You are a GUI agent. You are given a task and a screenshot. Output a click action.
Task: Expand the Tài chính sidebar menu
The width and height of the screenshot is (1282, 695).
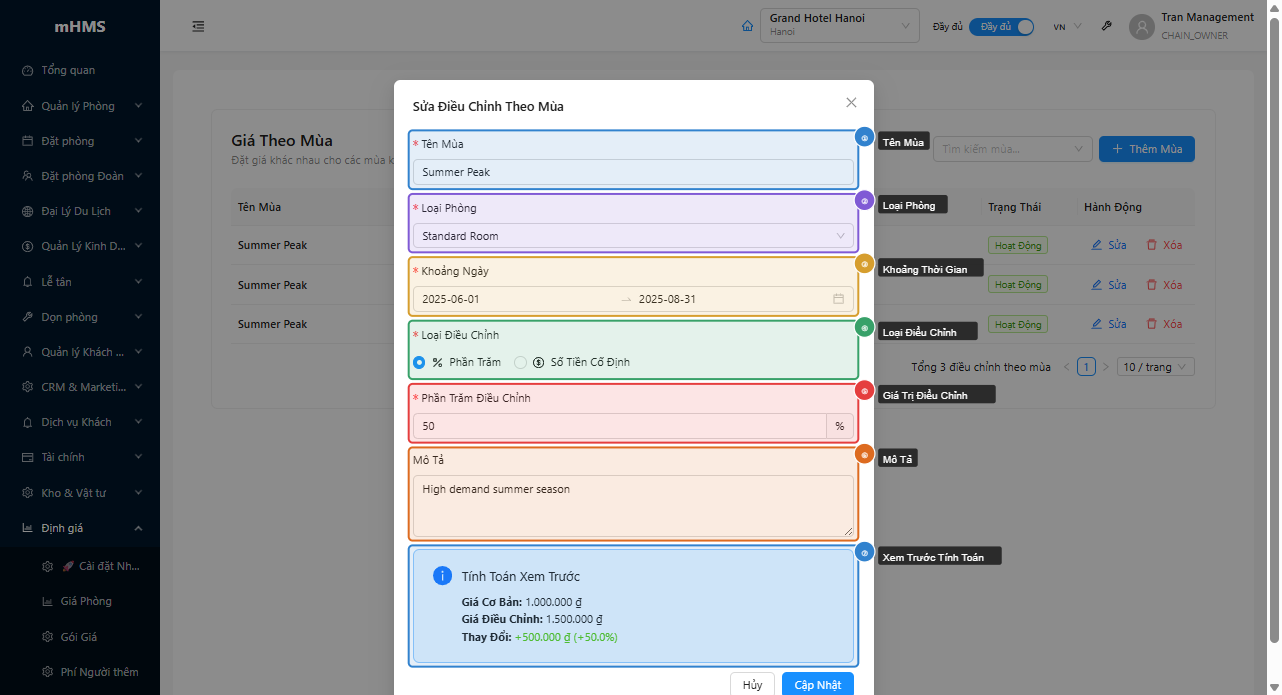coord(80,457)
